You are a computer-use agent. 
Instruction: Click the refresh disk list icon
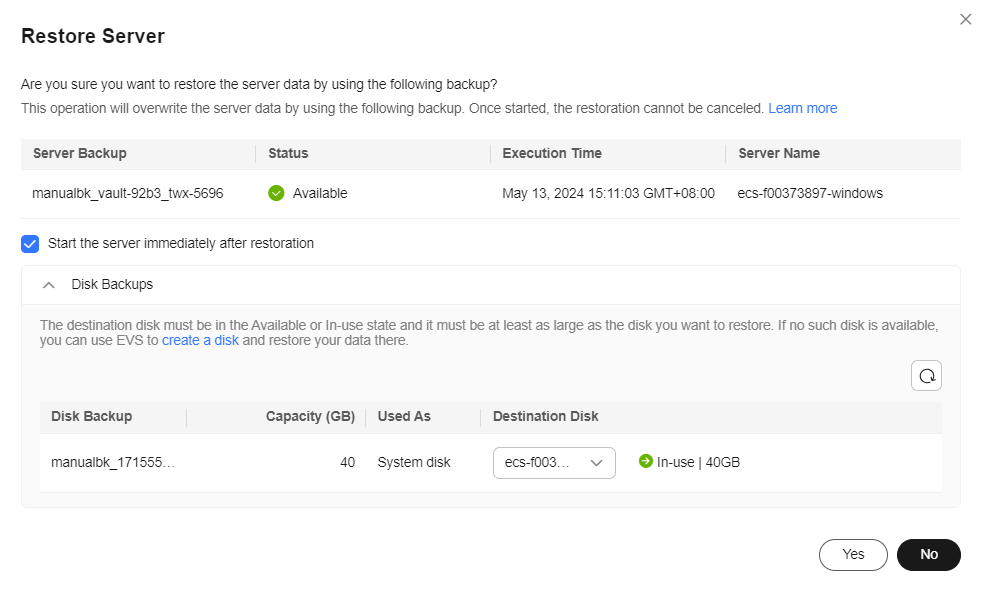pyautogui.click(x=926, y=375)
